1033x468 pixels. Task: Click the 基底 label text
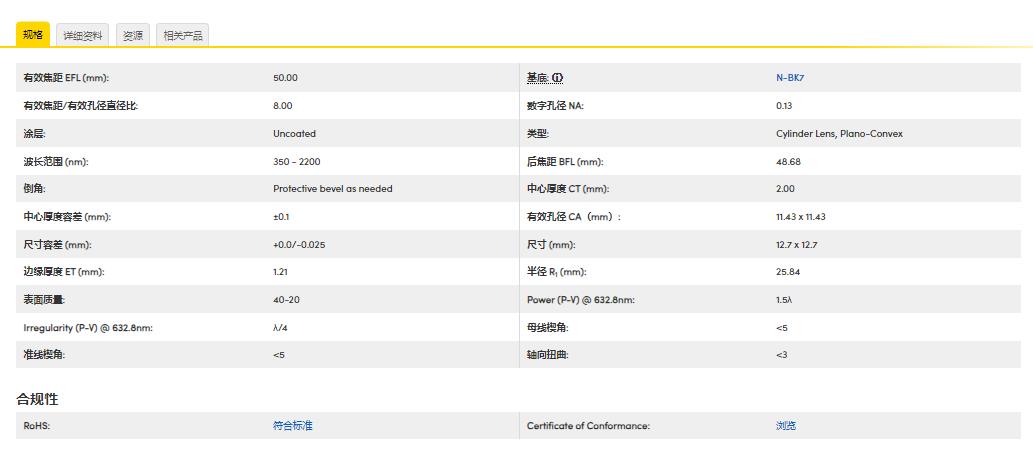point(538,78)
